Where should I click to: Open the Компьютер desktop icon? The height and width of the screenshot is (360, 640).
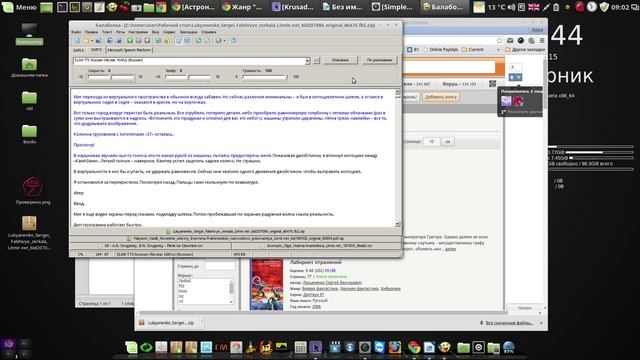tap(29, 34)
